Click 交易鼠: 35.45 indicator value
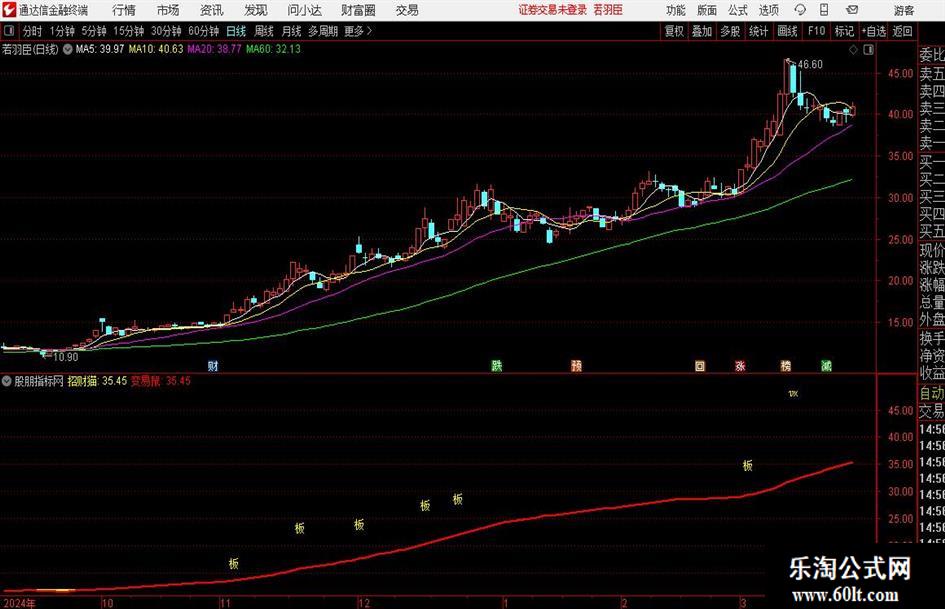 161,381
